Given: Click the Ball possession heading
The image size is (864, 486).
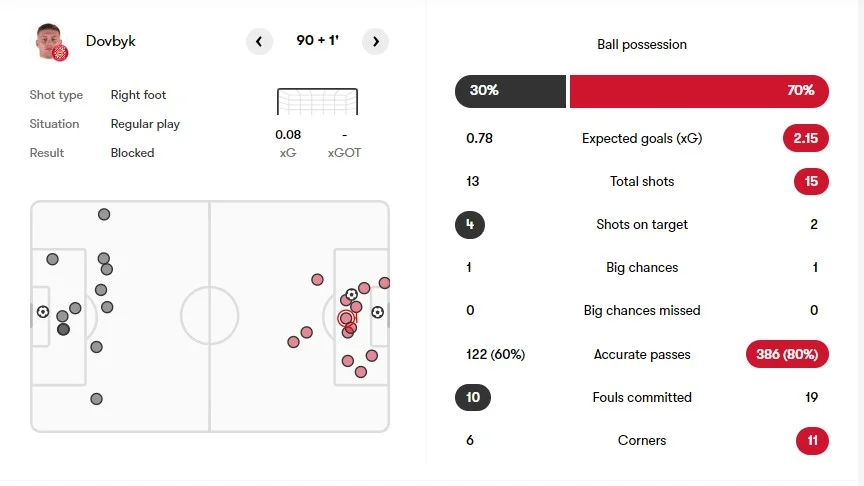Looking at the screenshot, I should click(x=641, y=45).
